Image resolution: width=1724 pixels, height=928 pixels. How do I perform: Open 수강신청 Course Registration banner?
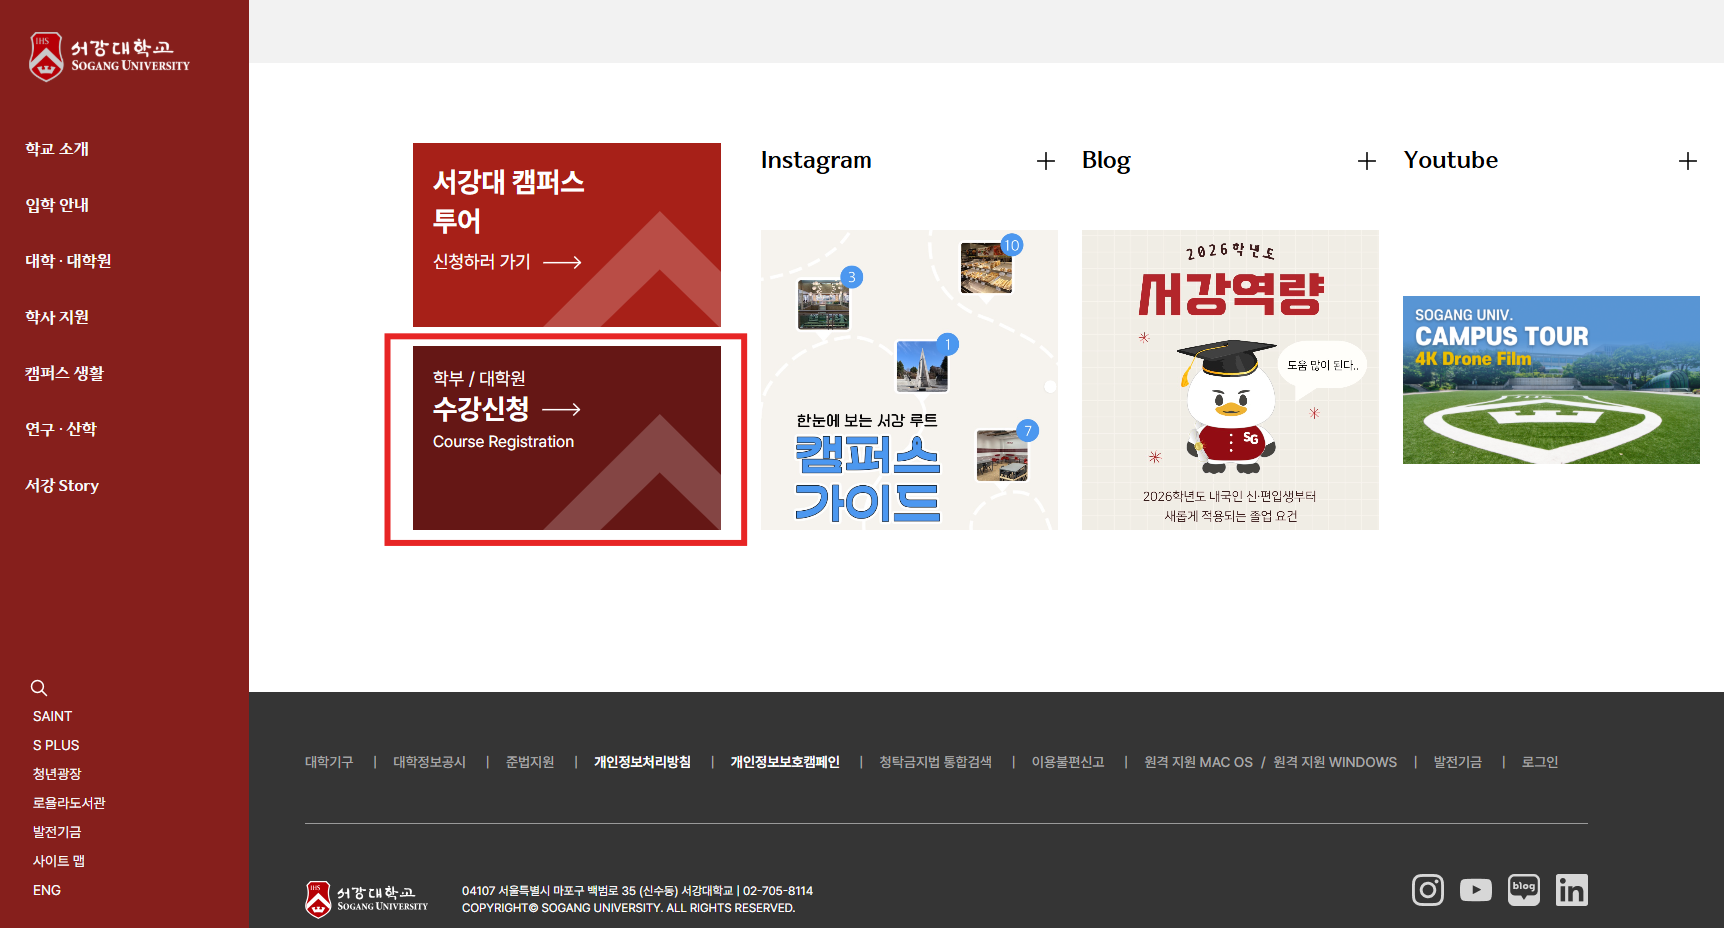click(566, 438)
